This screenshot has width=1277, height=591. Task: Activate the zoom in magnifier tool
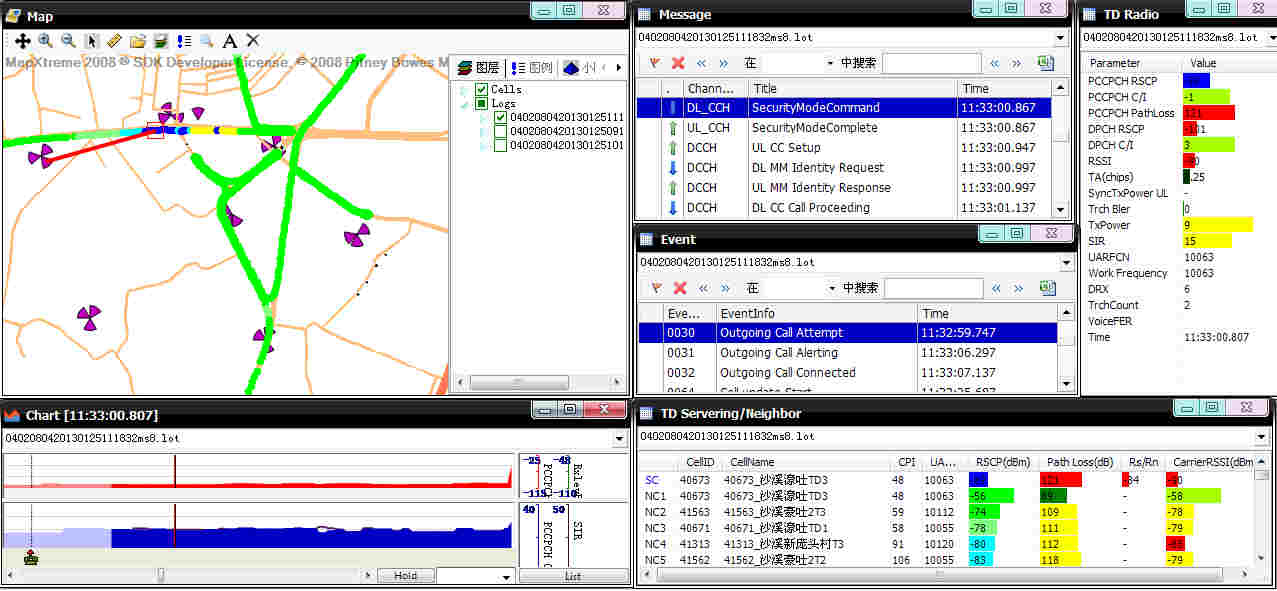[45, 41]
